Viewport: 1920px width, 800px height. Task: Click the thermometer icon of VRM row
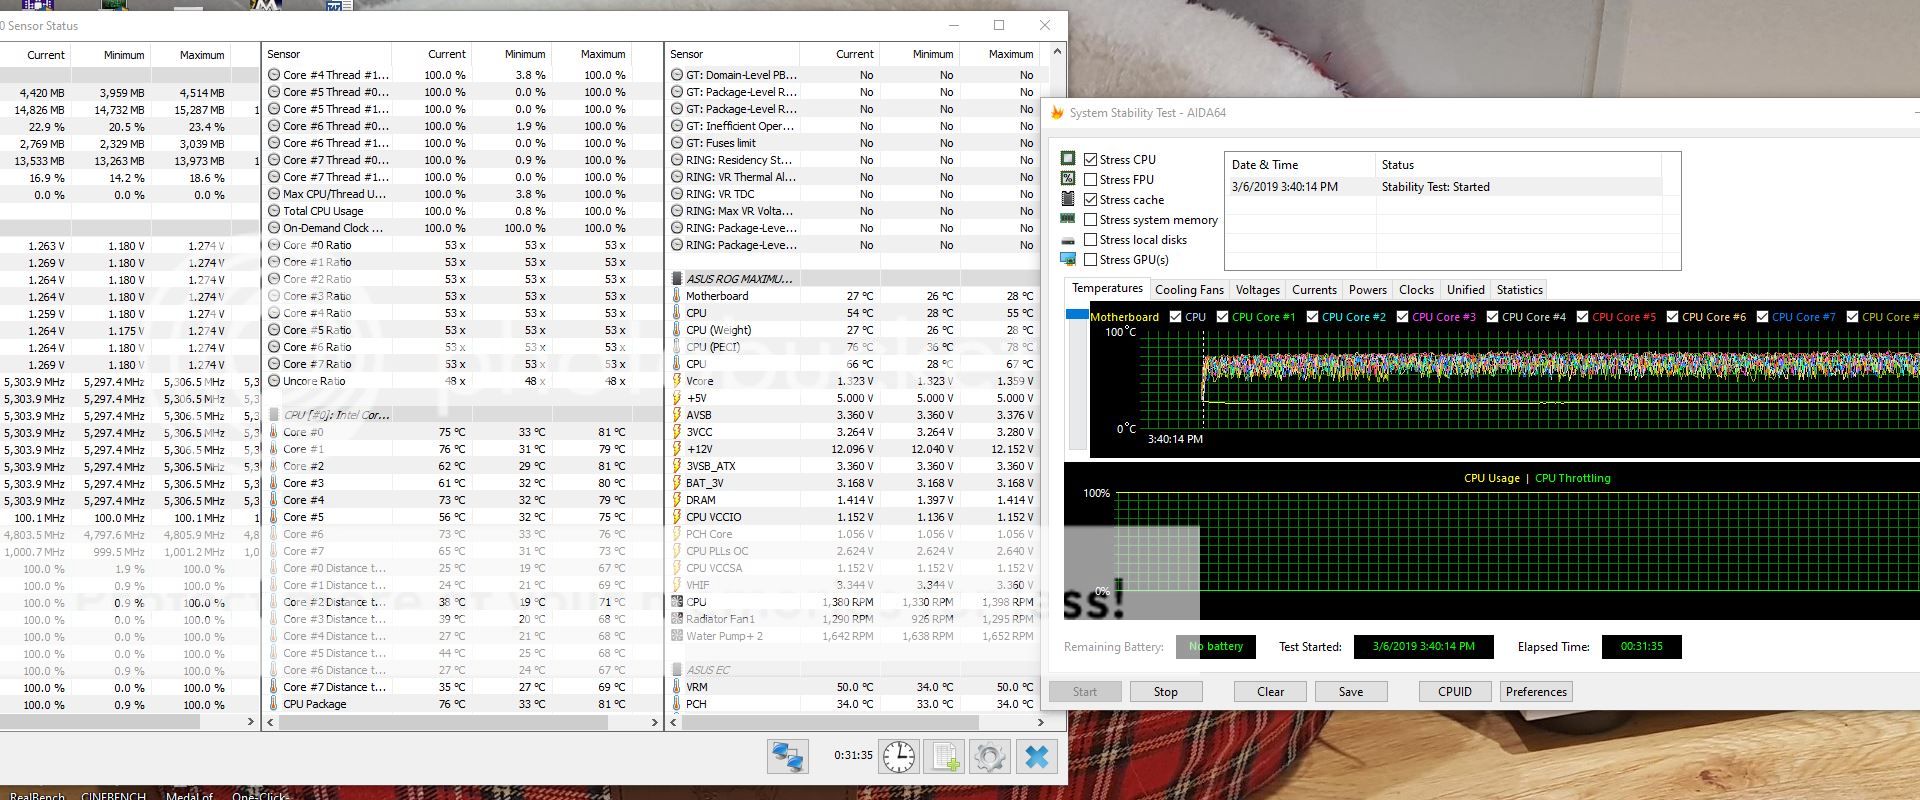[x=677, y=687]
